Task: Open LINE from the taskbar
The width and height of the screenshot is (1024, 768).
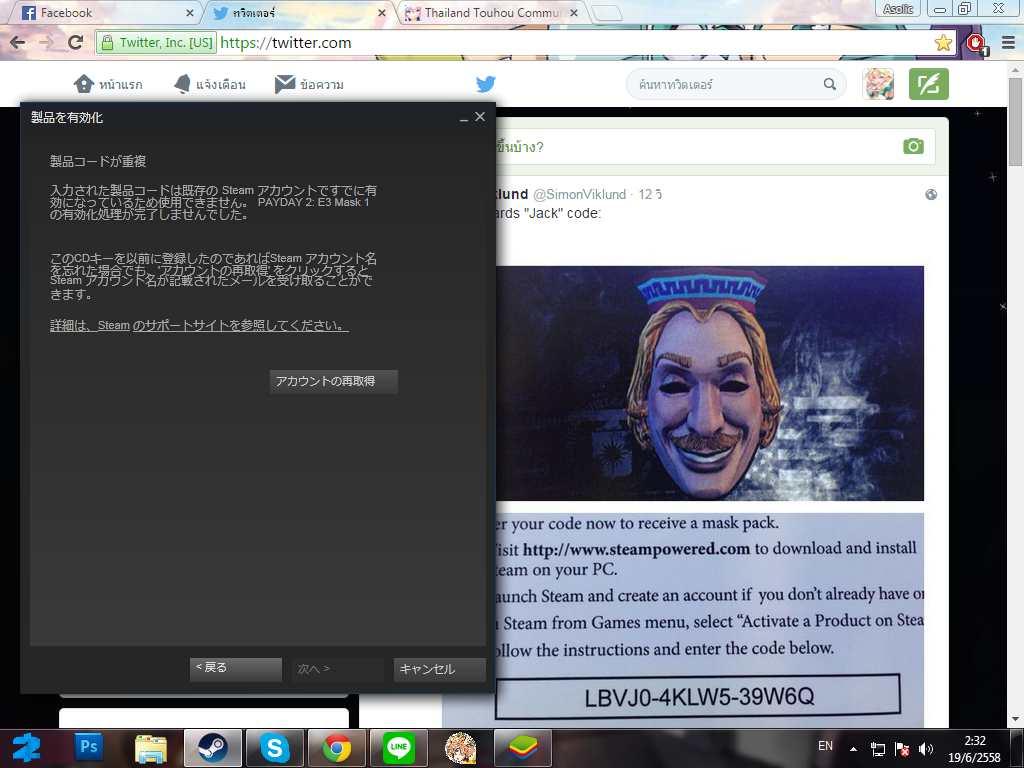Action: (399, 748)
